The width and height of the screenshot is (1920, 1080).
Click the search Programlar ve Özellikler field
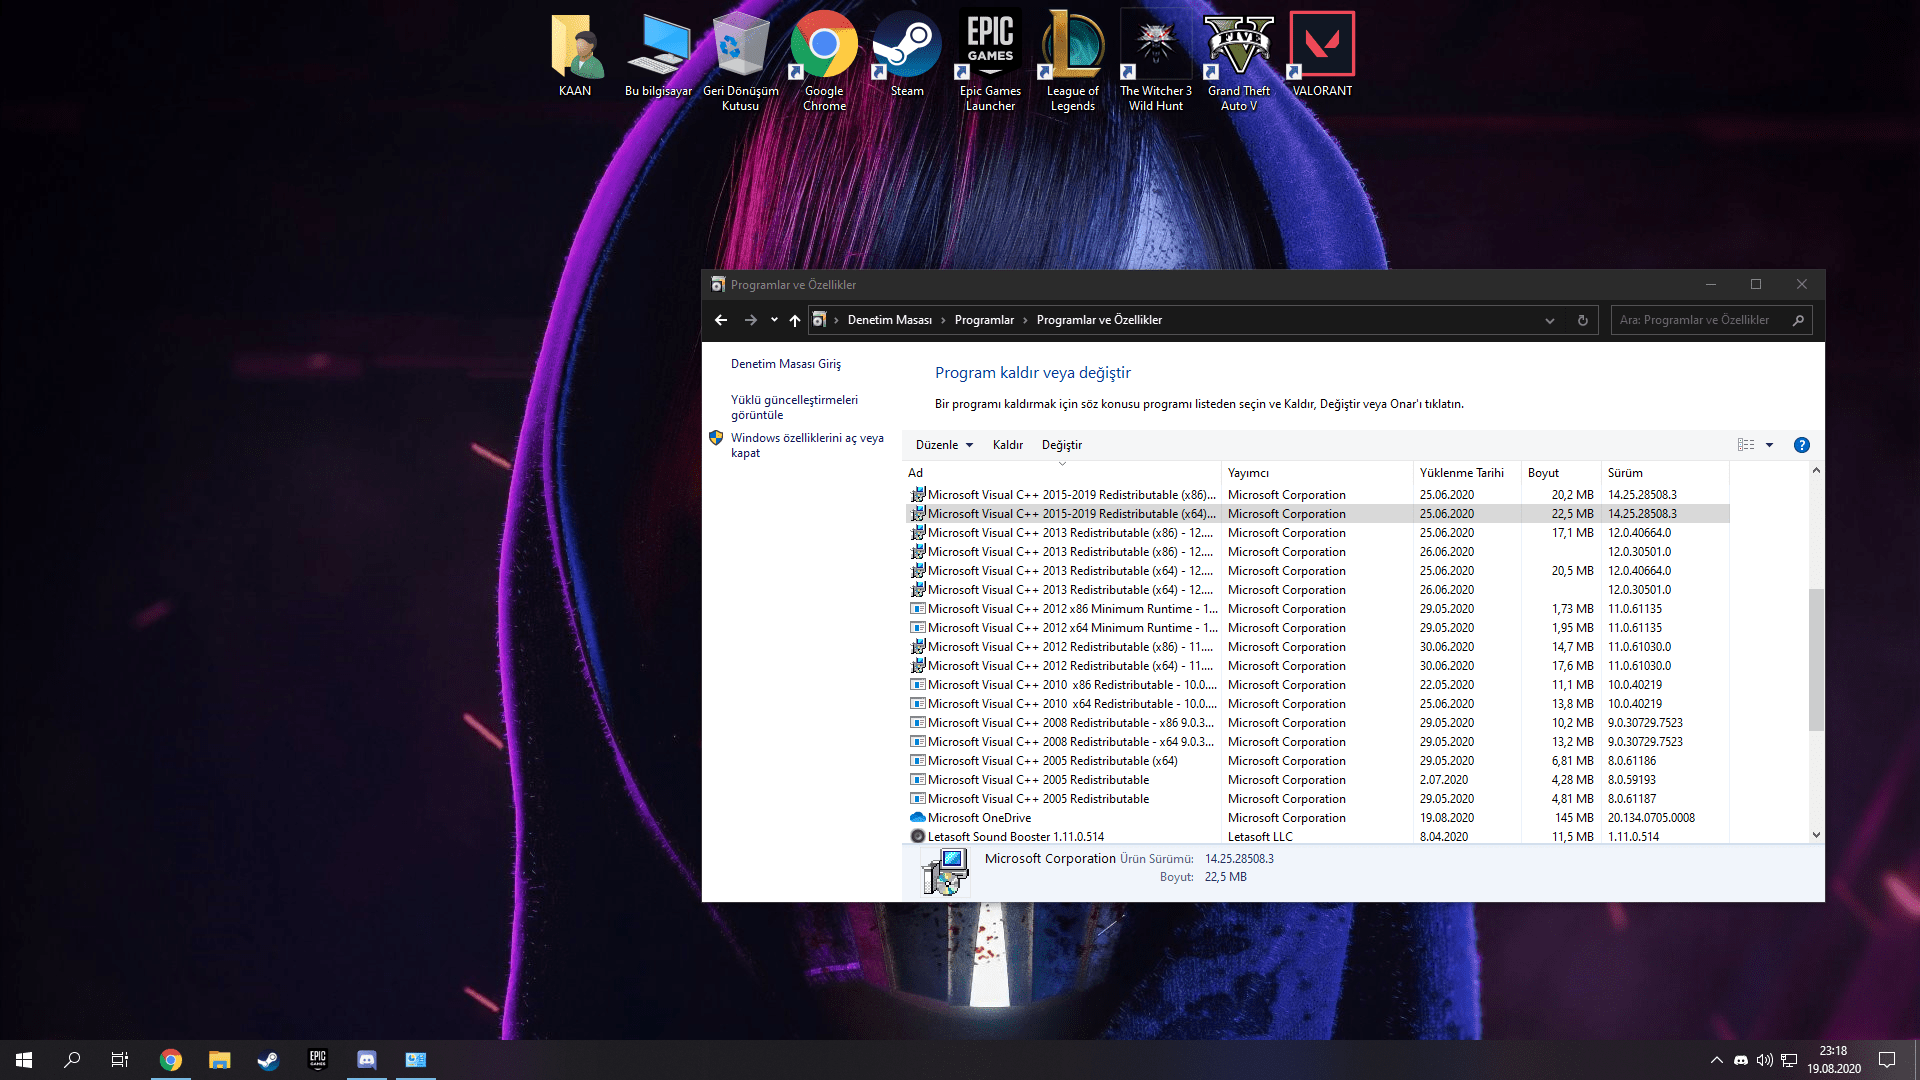tap(1700, 320)
